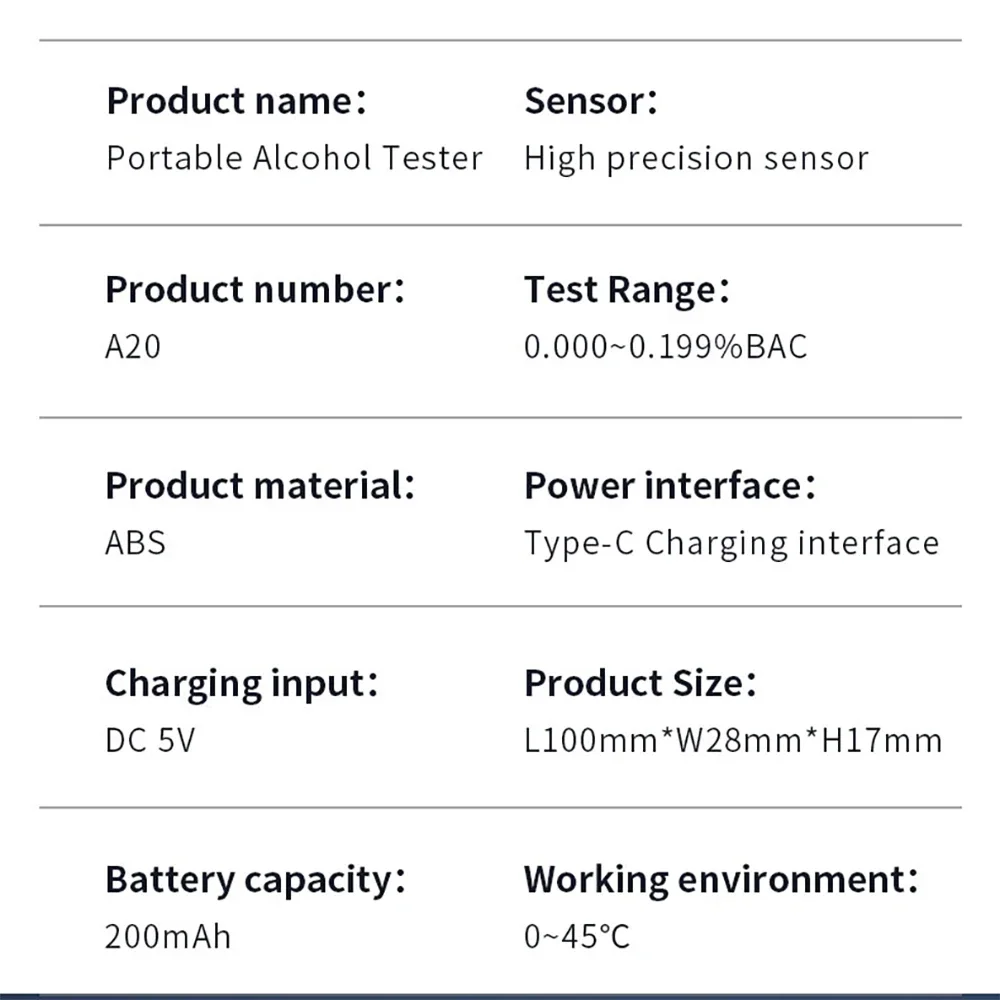Select the 'Portable Alcohol Tester' text
This screenshot has height=1000, width=1000.
[x=294, y=158]
